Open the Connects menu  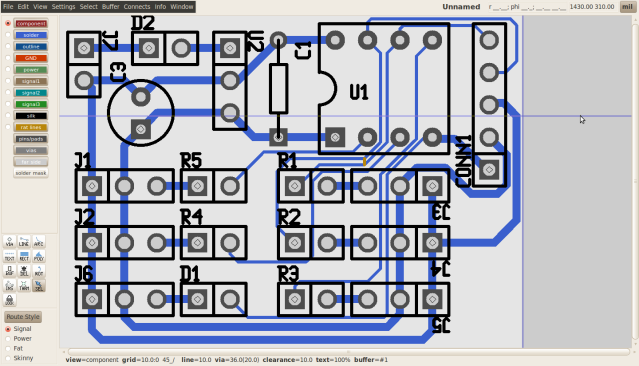click(x=137, y=7)
